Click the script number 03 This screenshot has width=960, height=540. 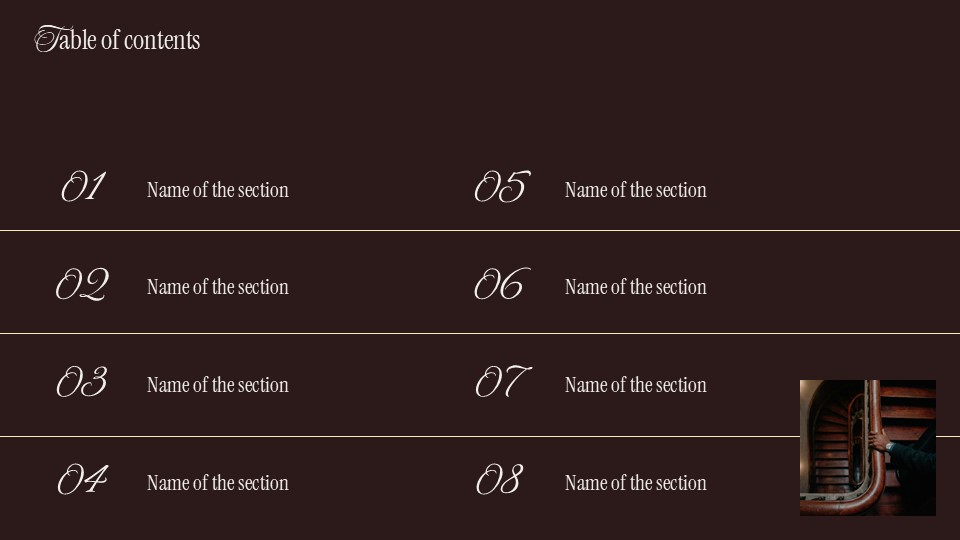pyautogui.click(x=82, y=383)
